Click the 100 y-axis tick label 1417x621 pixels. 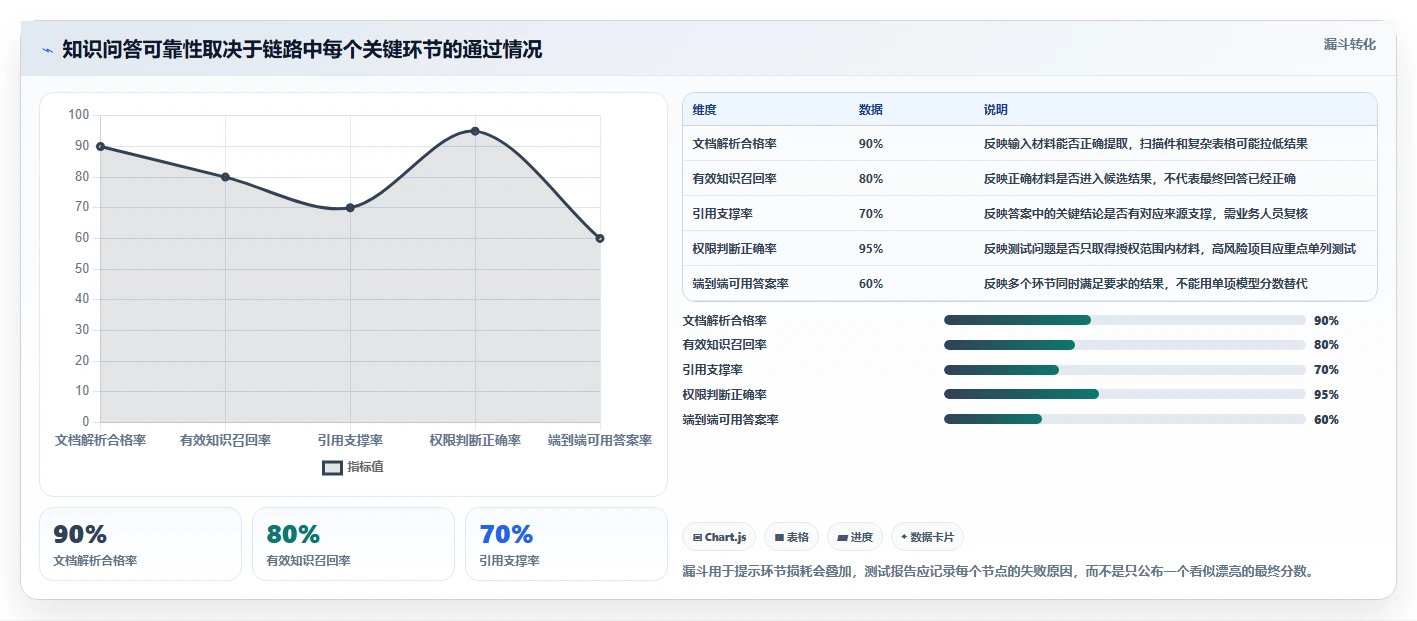pyautogui.click(x=79, y=115)
